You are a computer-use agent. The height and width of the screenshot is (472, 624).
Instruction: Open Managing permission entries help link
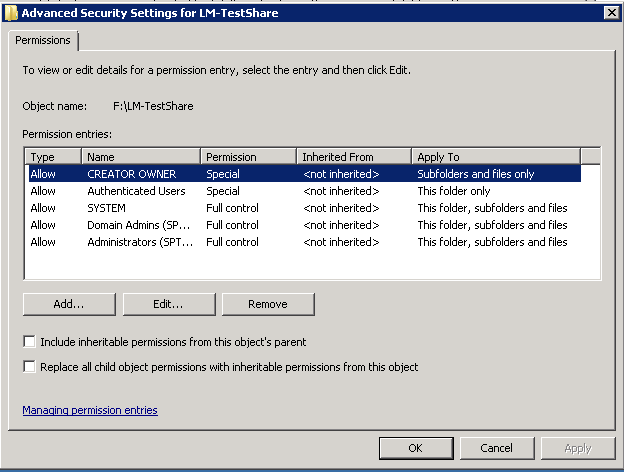(90, 410)
